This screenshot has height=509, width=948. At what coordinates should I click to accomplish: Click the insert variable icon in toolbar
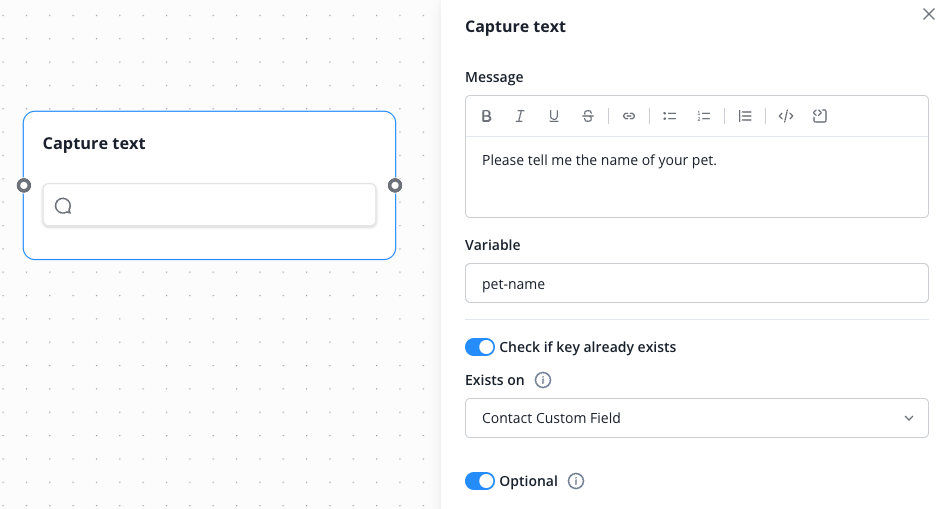(x=820, y=116)
